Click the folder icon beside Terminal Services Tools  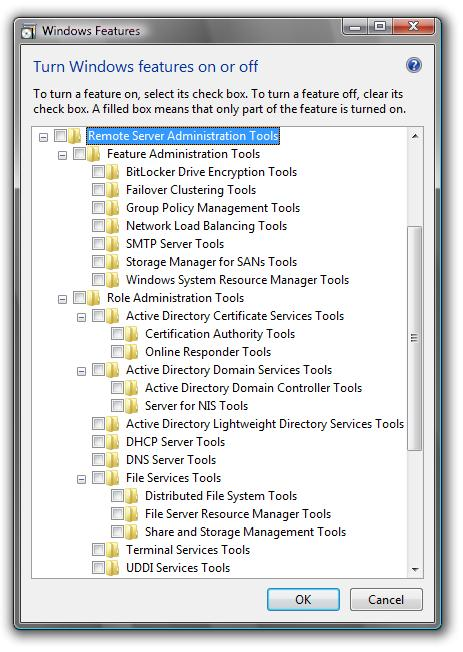click(x=112, y=550)
